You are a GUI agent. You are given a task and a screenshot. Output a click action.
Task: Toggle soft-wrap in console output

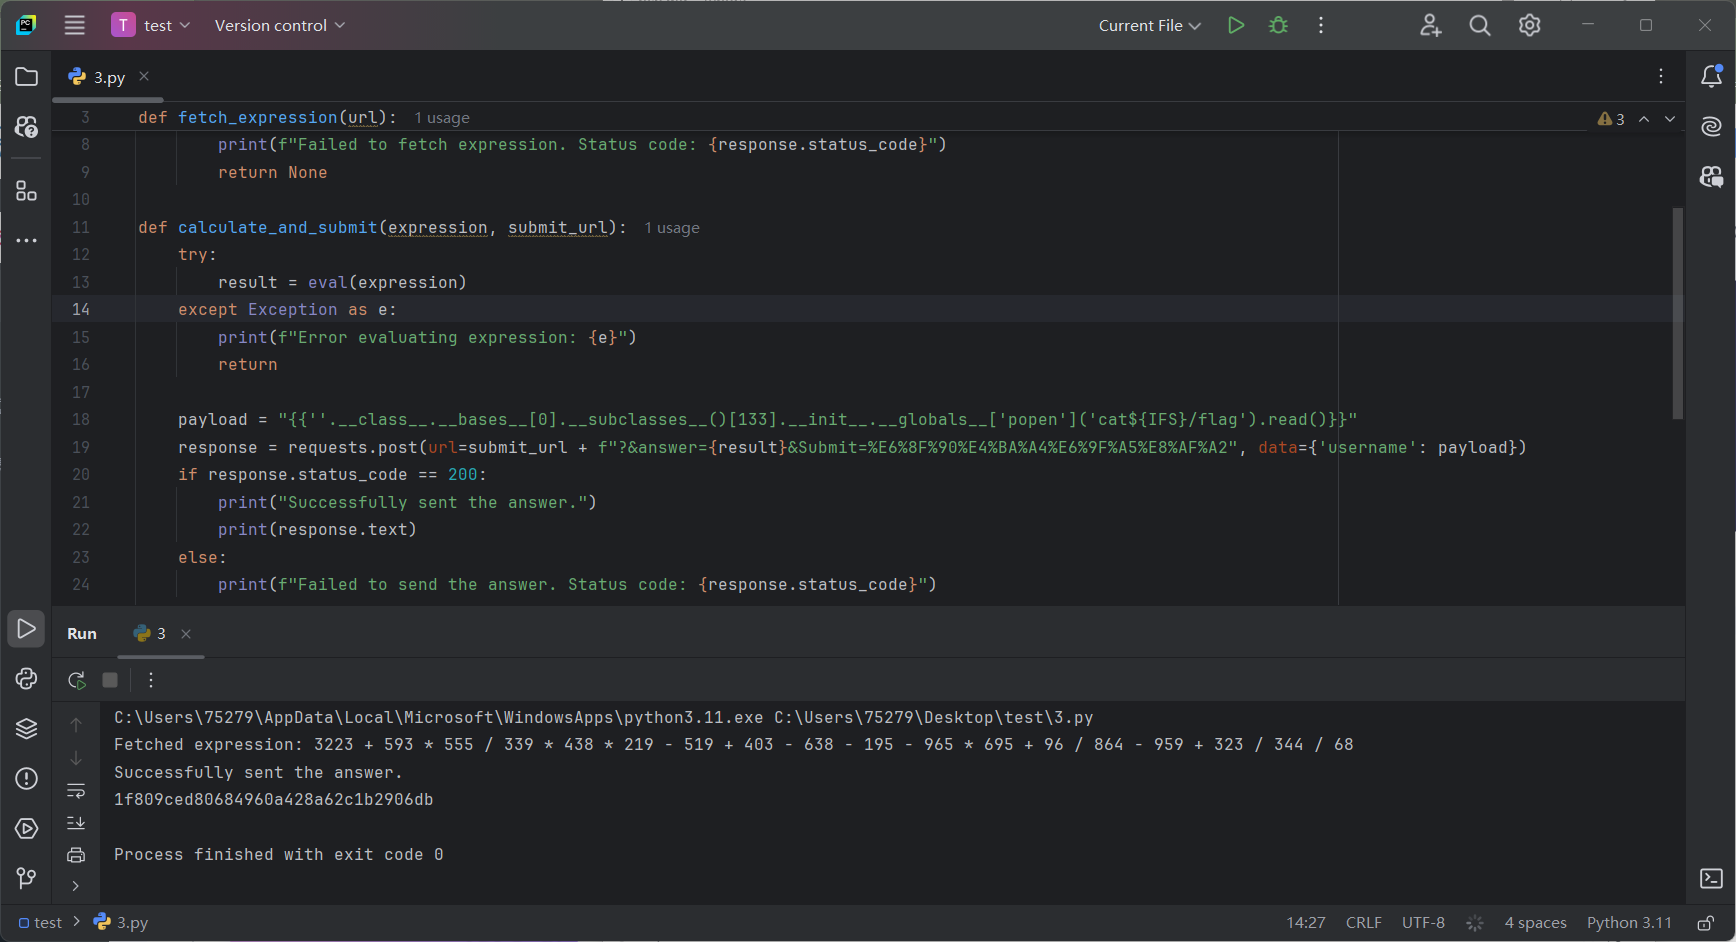pos(76,791)
